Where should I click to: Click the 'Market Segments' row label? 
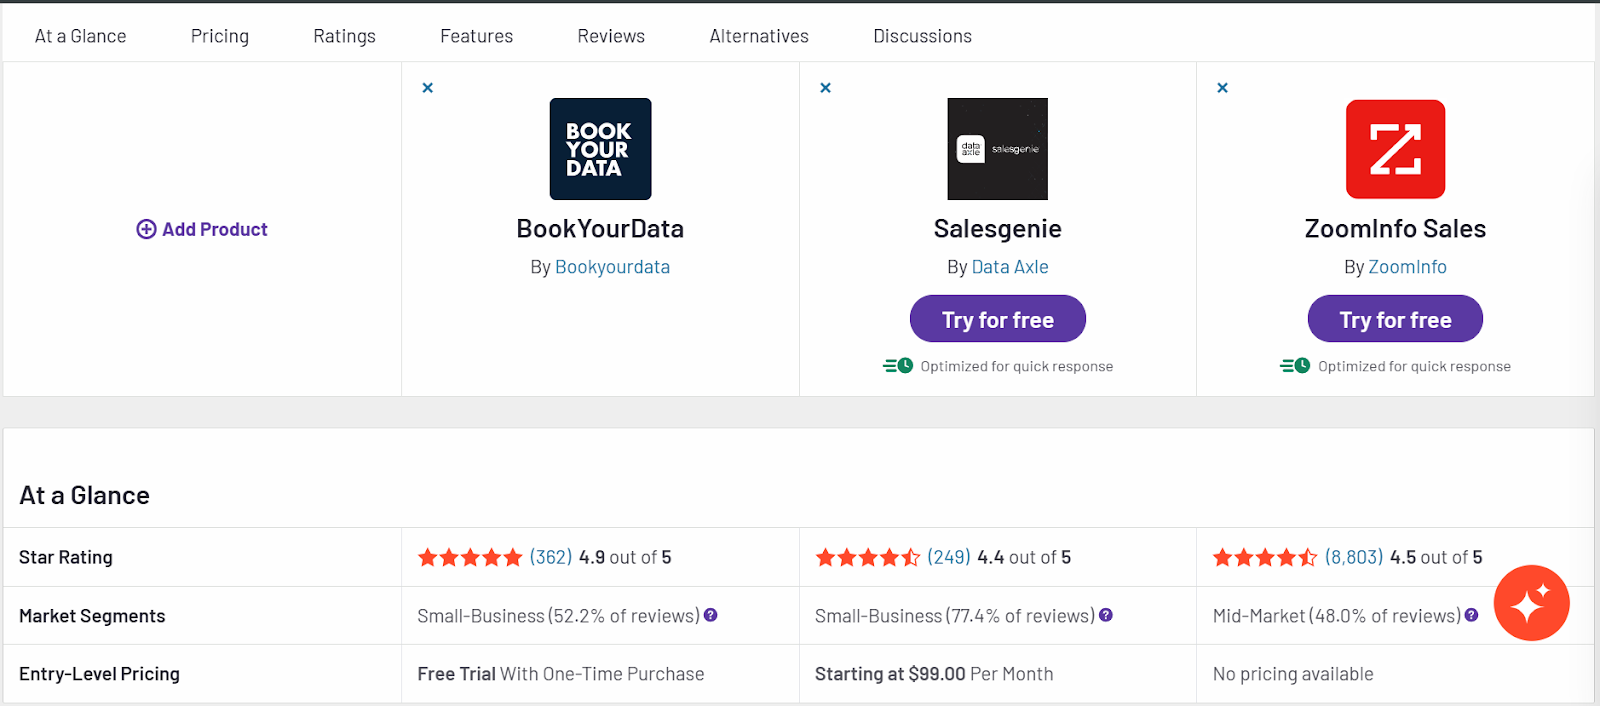coord(92,616)
